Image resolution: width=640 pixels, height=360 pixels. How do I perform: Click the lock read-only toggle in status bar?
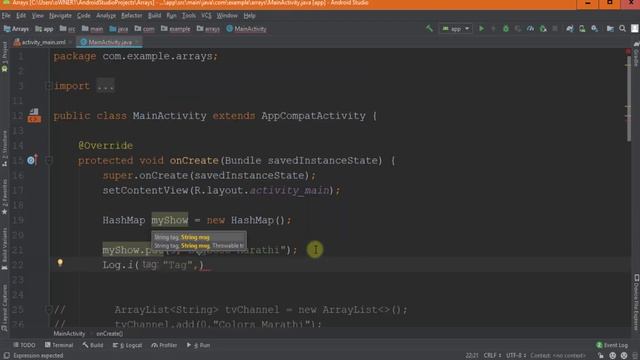point(601,356)
